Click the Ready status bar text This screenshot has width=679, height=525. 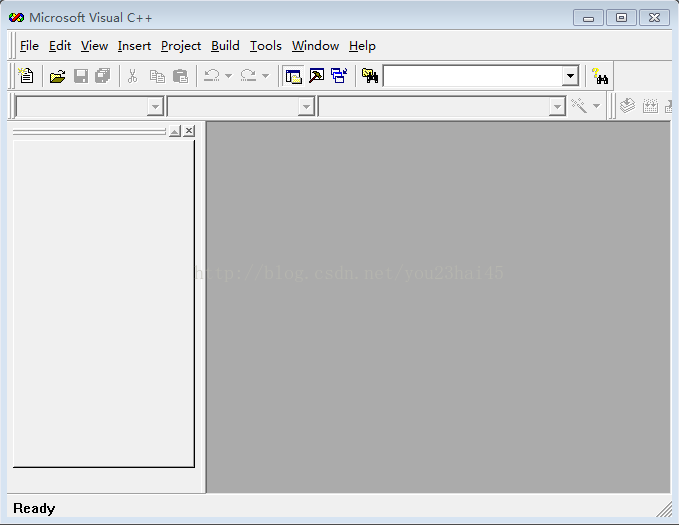point(34,508)
